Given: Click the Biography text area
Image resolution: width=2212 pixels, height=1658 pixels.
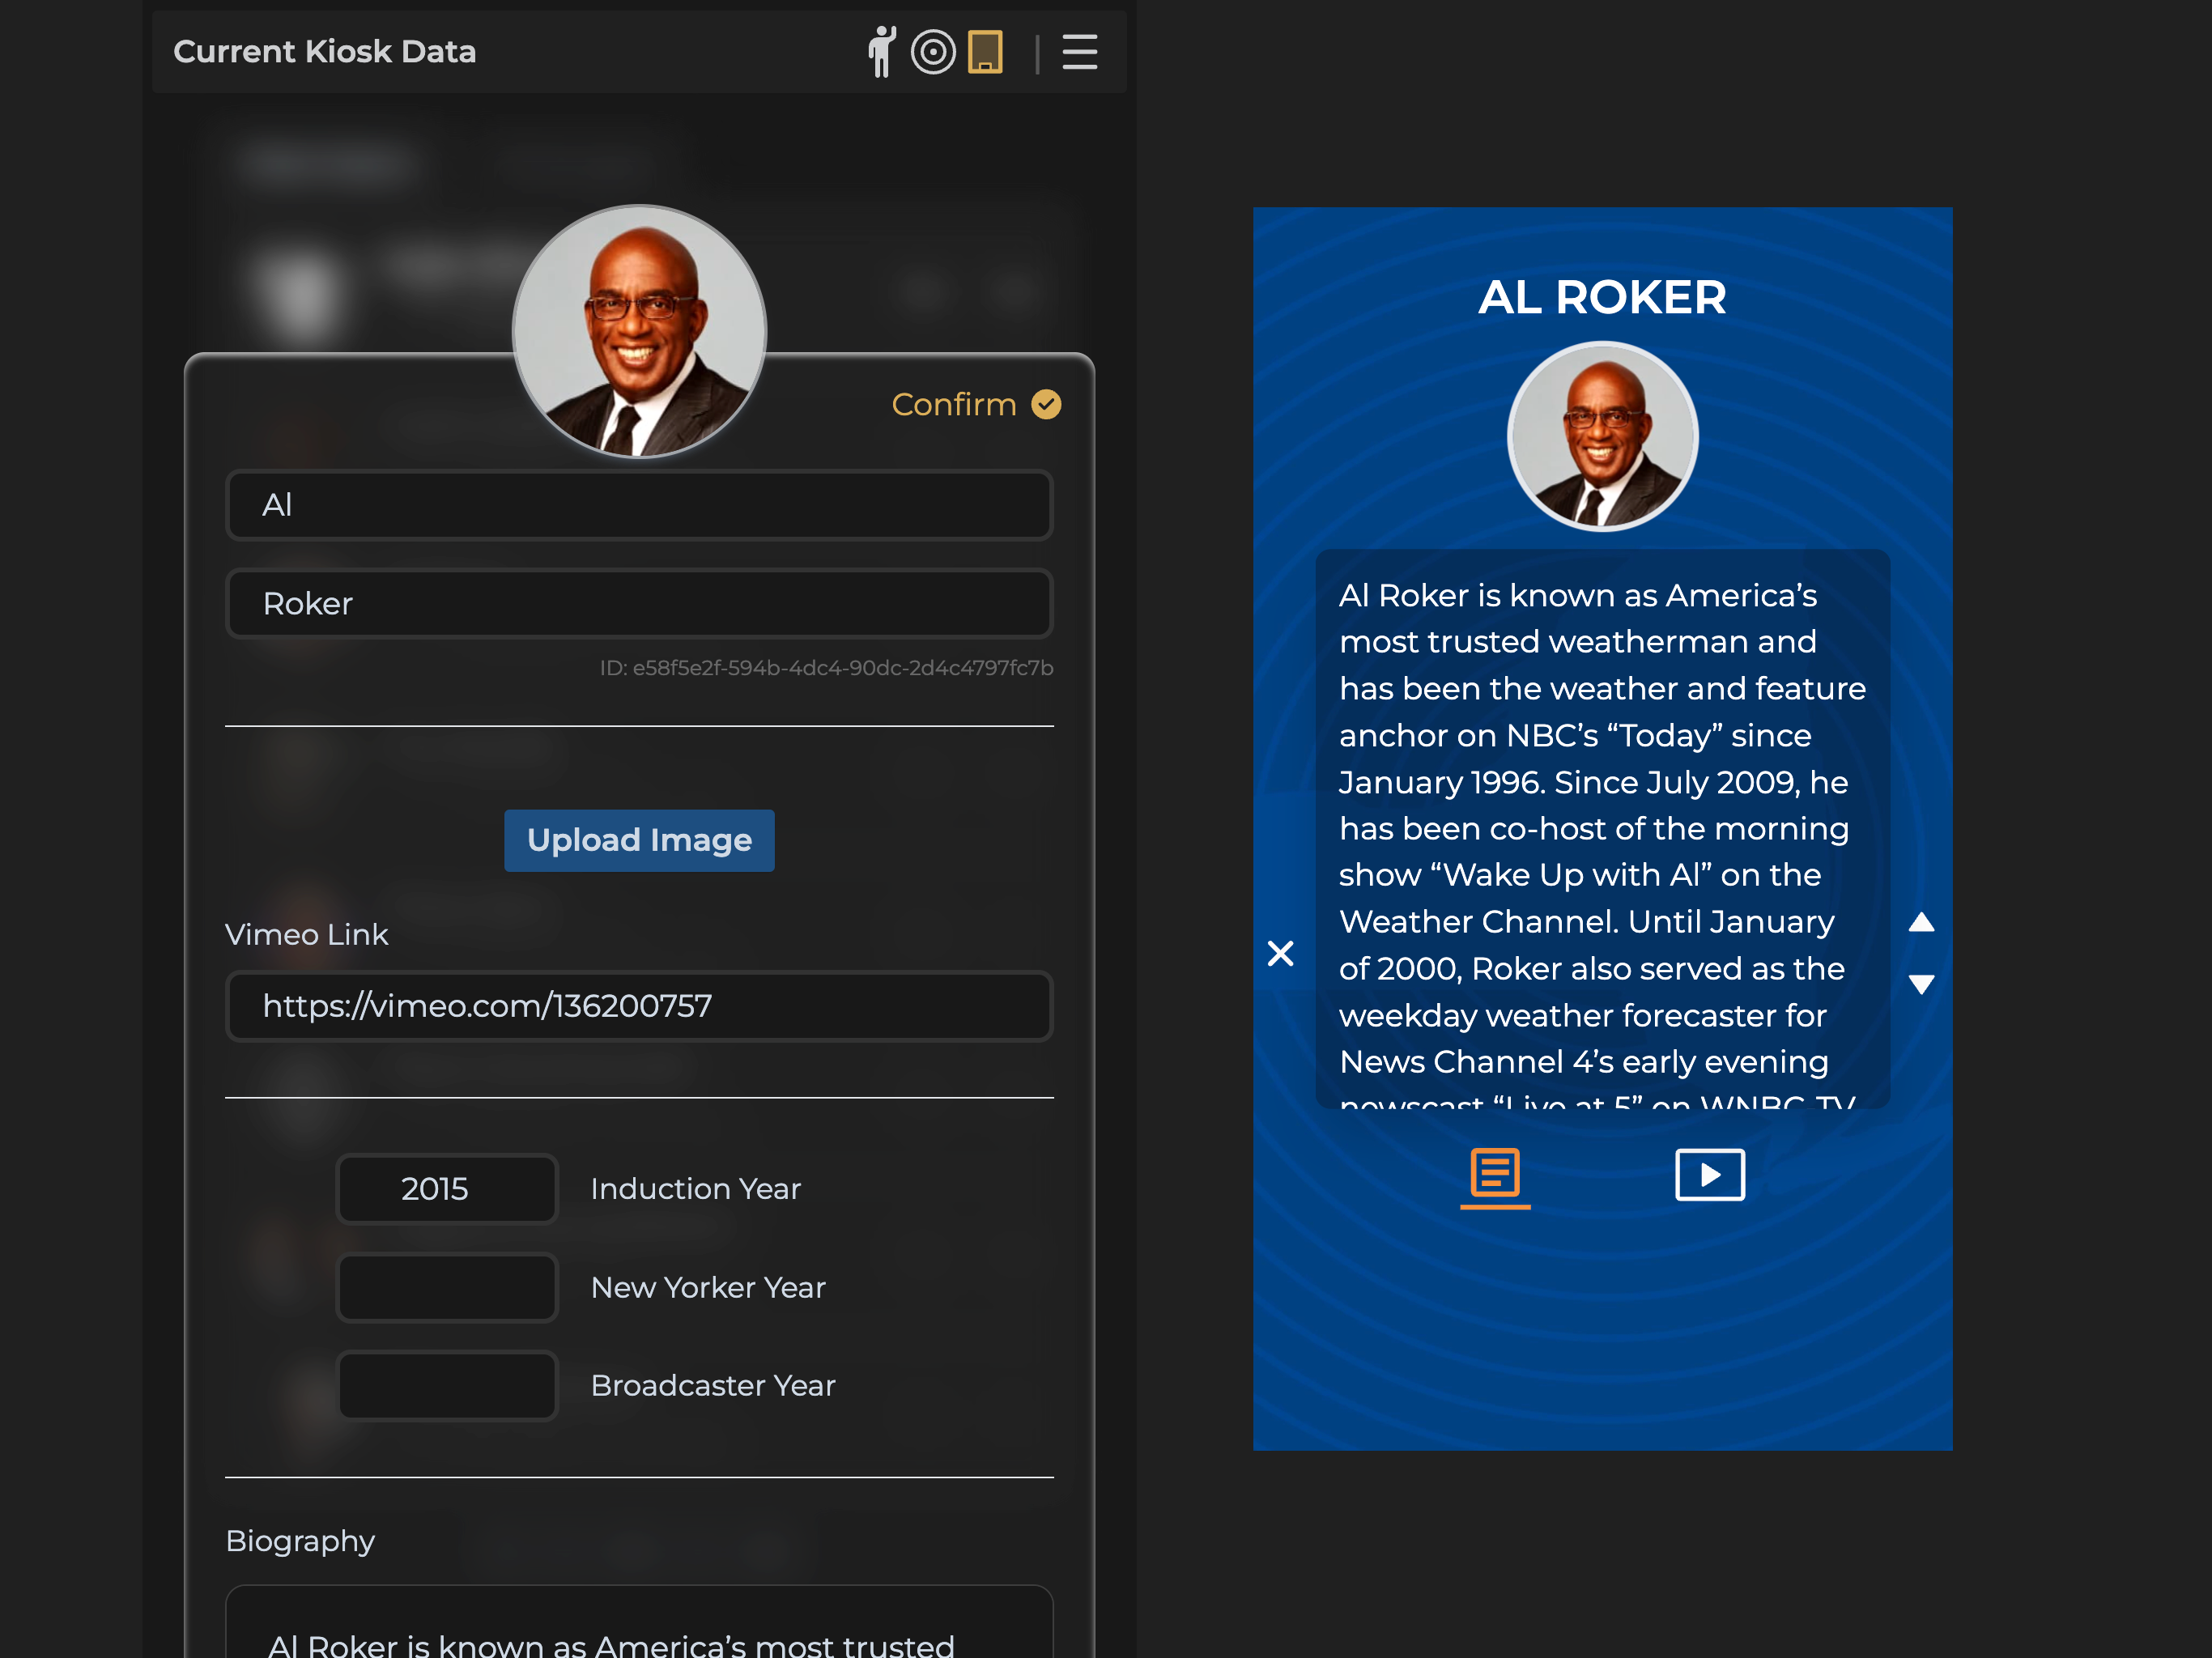Looking at the screenshot, I should [639, 1630].
